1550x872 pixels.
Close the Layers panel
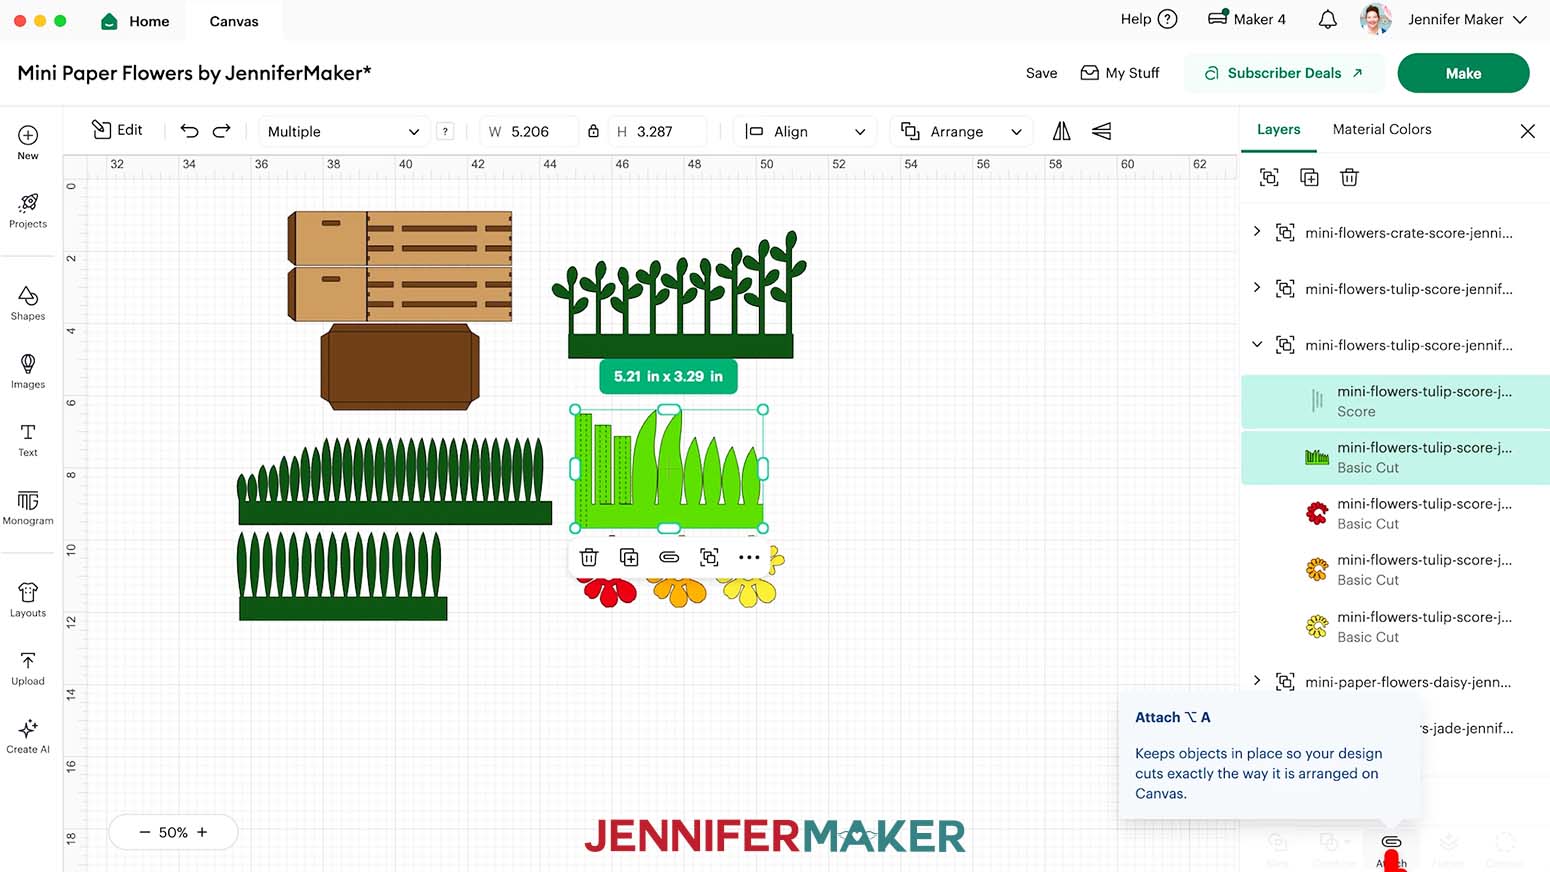coord(1527,131)
